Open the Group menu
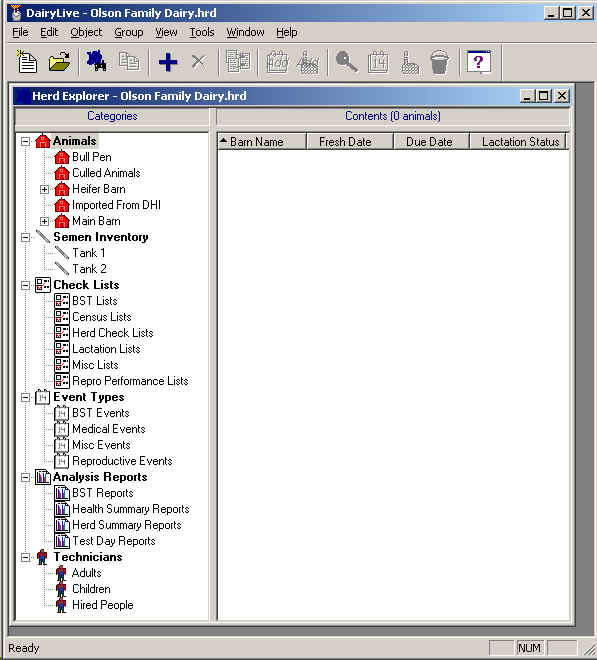The height and width of the screenshot is (660, 597). (x=128, y=32)
